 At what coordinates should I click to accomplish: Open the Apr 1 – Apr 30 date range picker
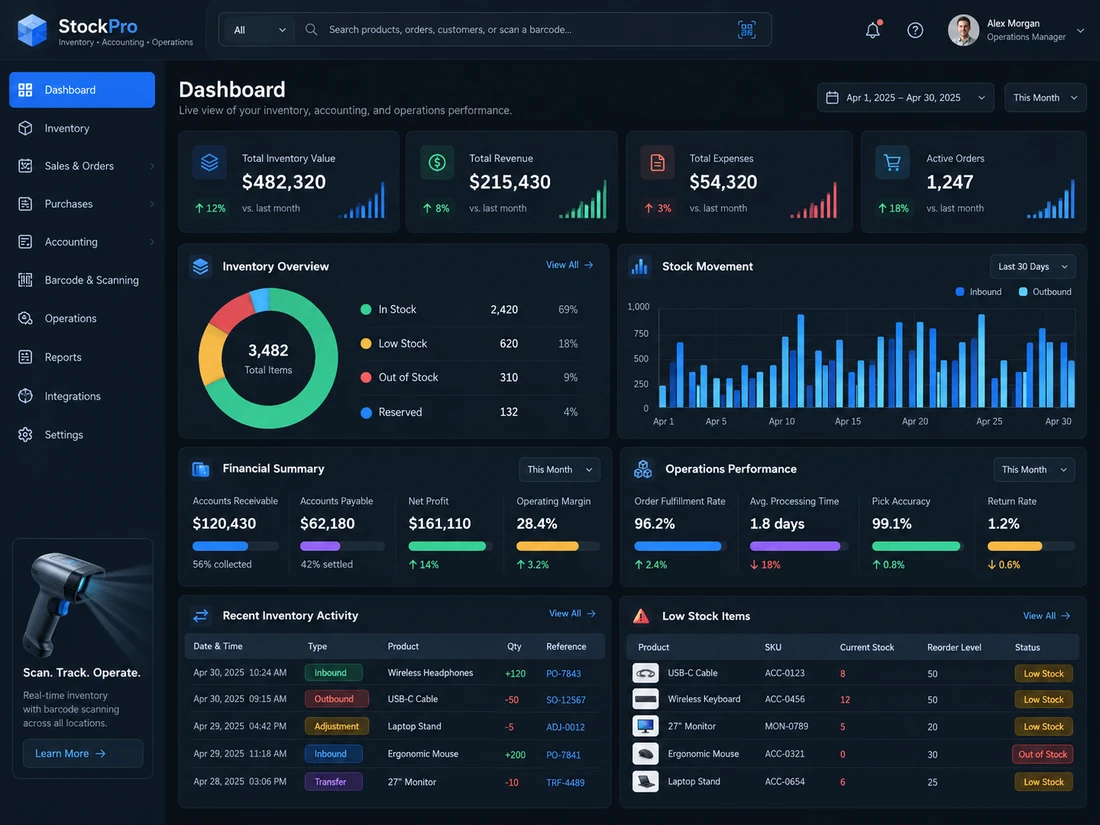click(906, 98)
